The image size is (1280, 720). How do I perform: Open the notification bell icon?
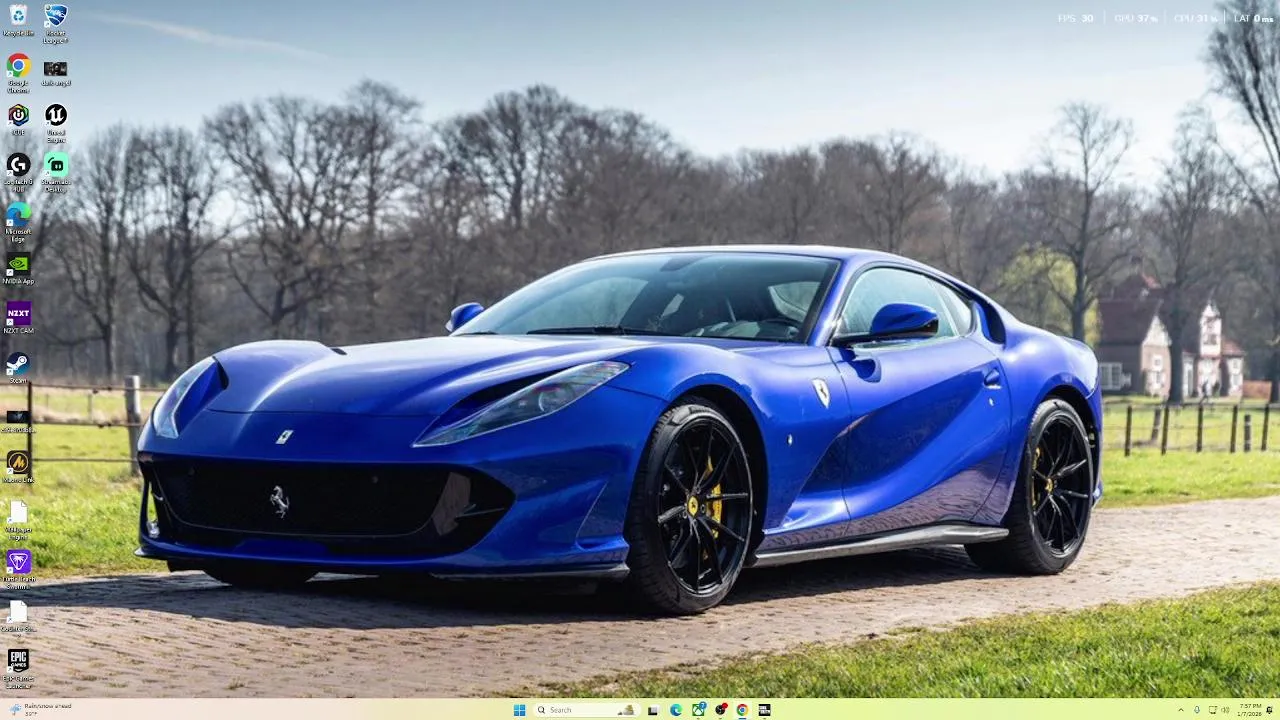pos(1270,710)
